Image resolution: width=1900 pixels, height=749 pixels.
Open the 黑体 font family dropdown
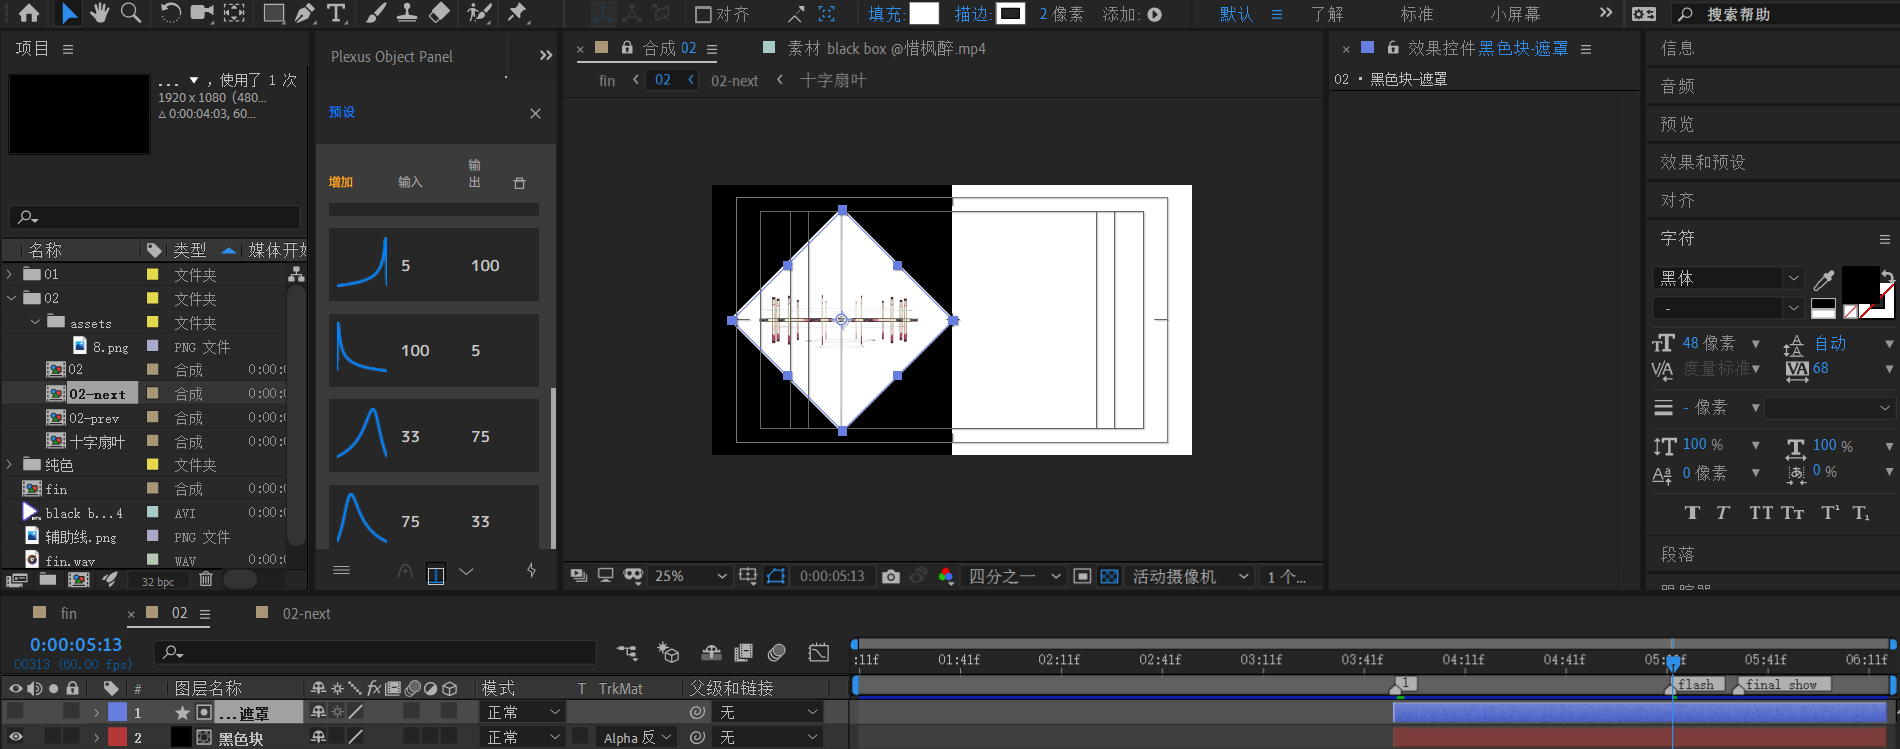click(x=1728, y=278)
